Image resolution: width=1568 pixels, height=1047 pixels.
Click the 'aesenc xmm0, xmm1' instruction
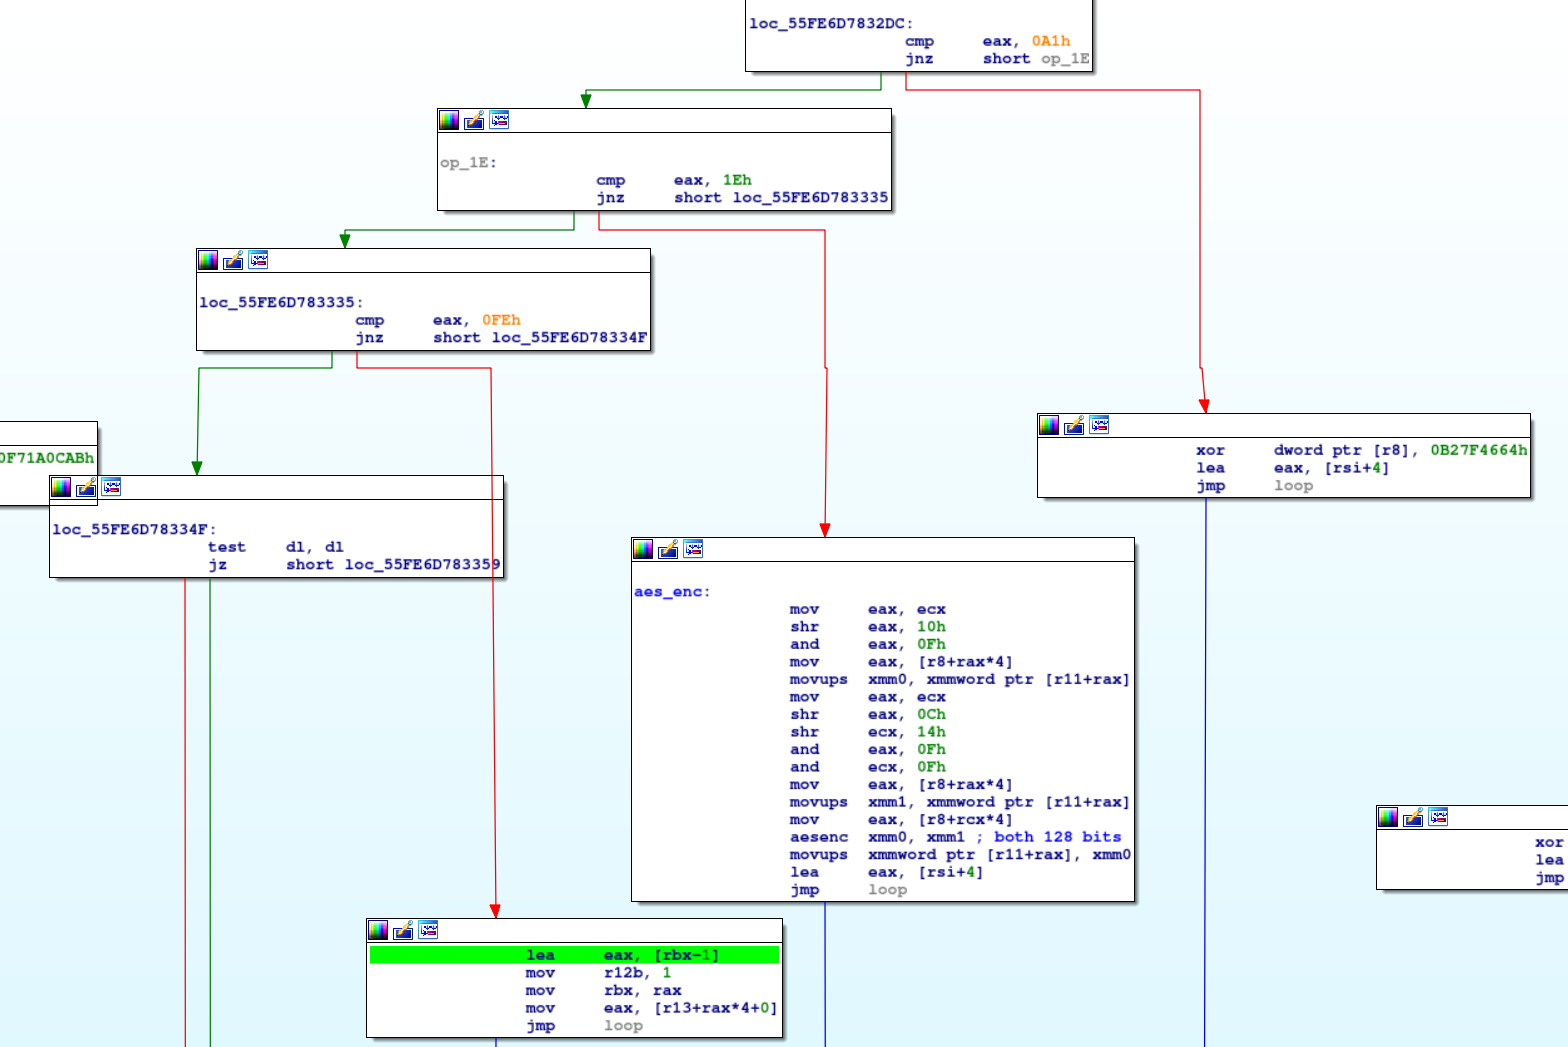(x=878, y=837)
